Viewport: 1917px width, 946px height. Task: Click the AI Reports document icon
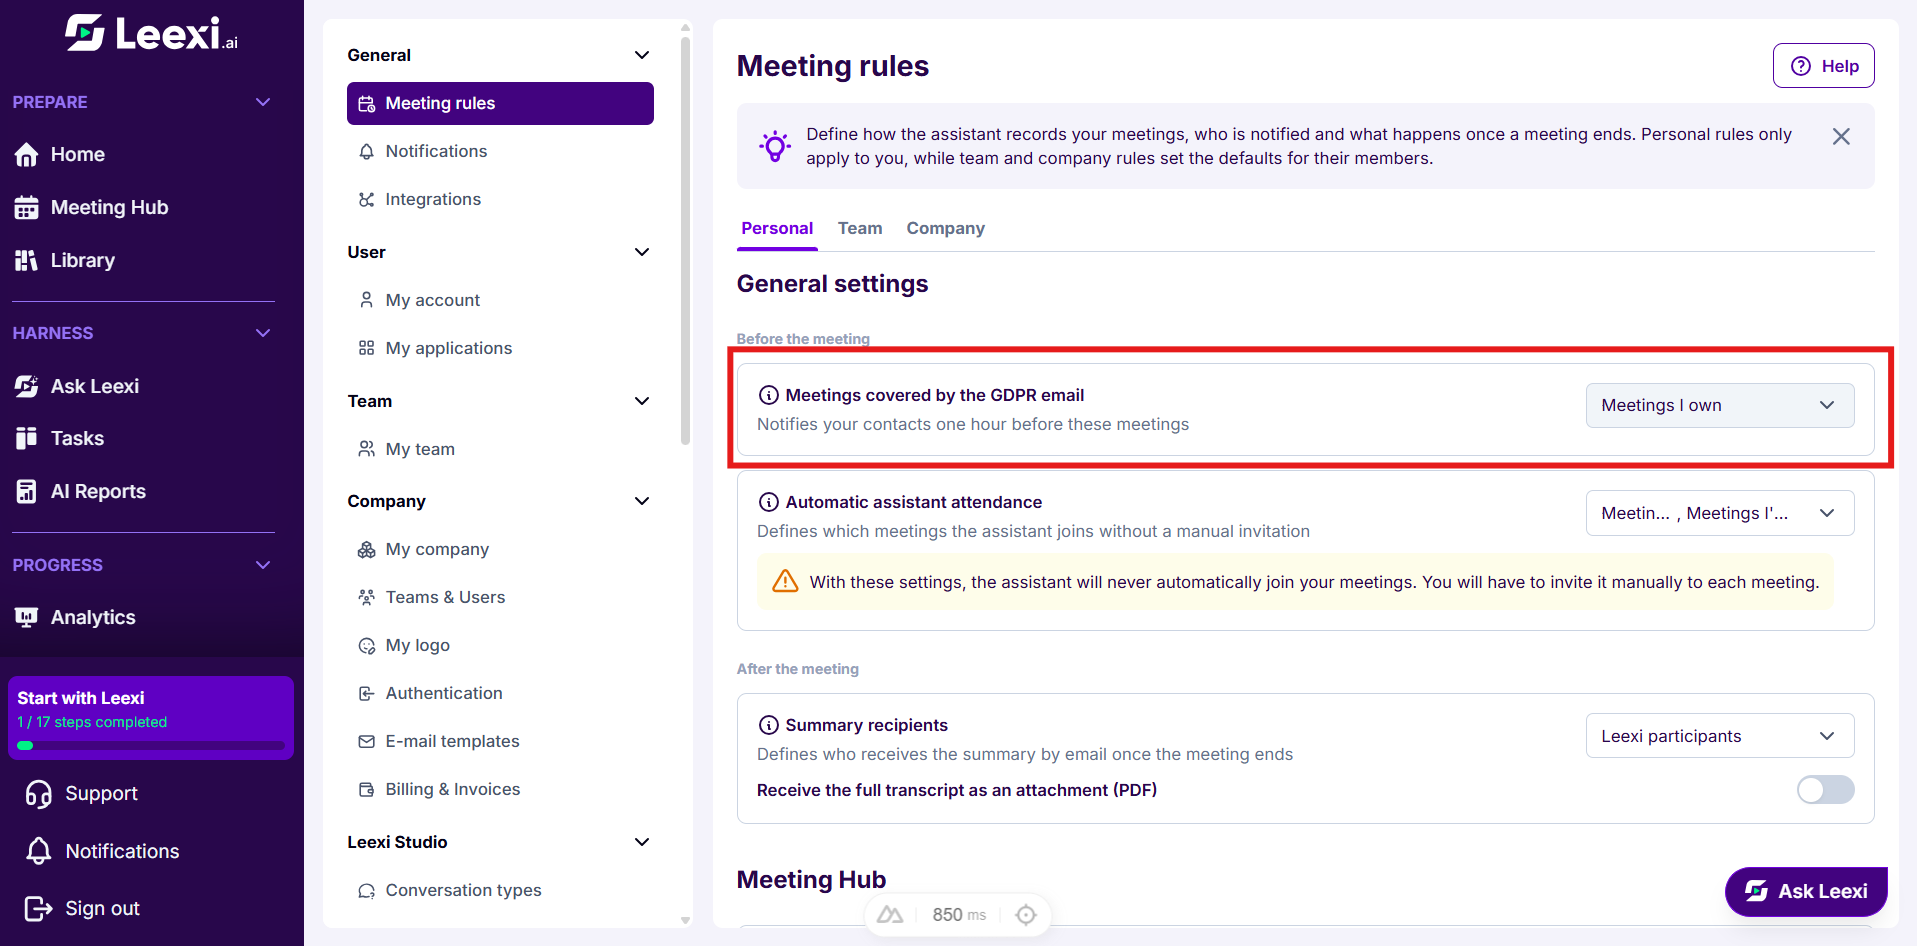click(x=27, y=492)
